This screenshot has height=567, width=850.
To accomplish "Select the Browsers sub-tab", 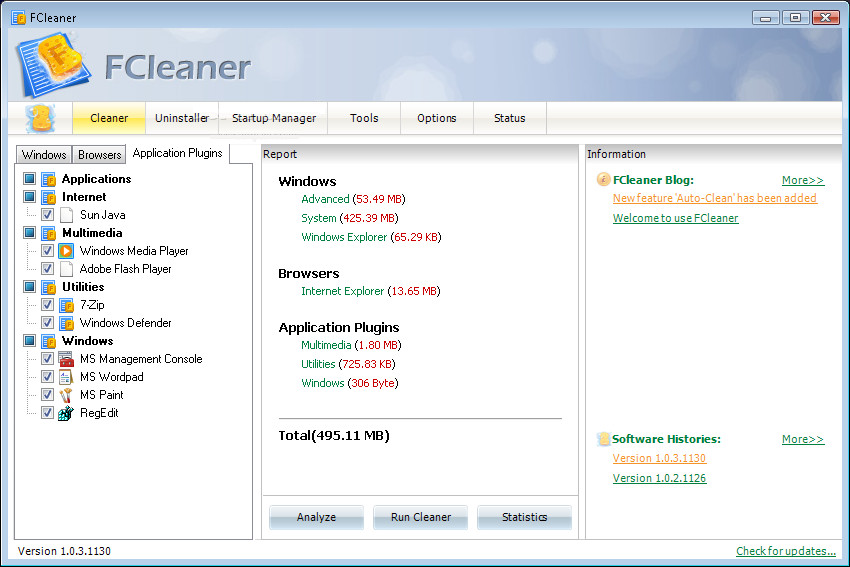I will [x=100, y=155].
